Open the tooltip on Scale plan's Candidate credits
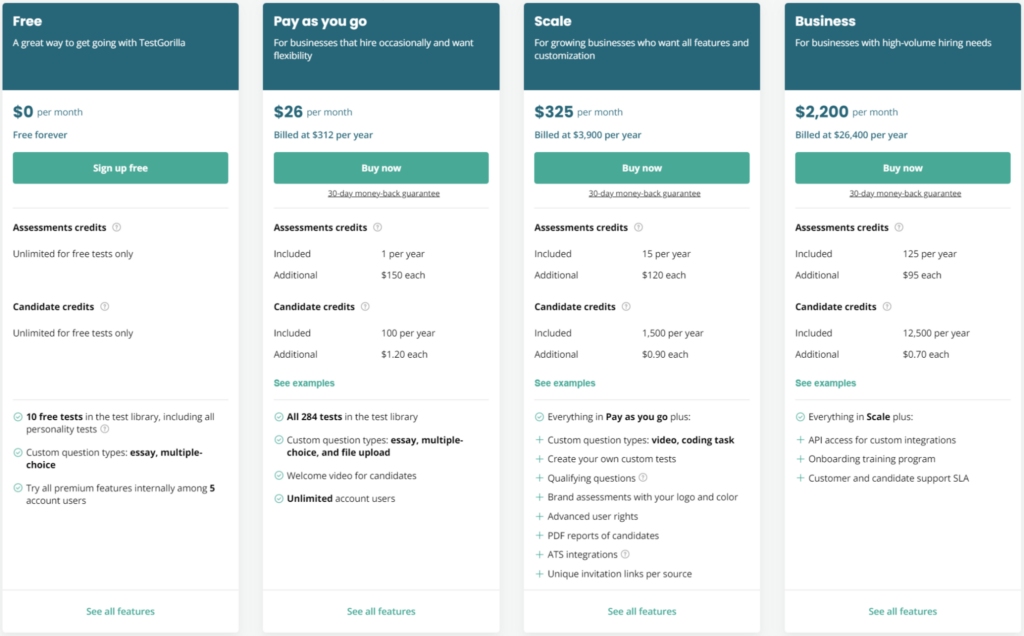This screenshot has width=1024, height=636. pos(625,307)
